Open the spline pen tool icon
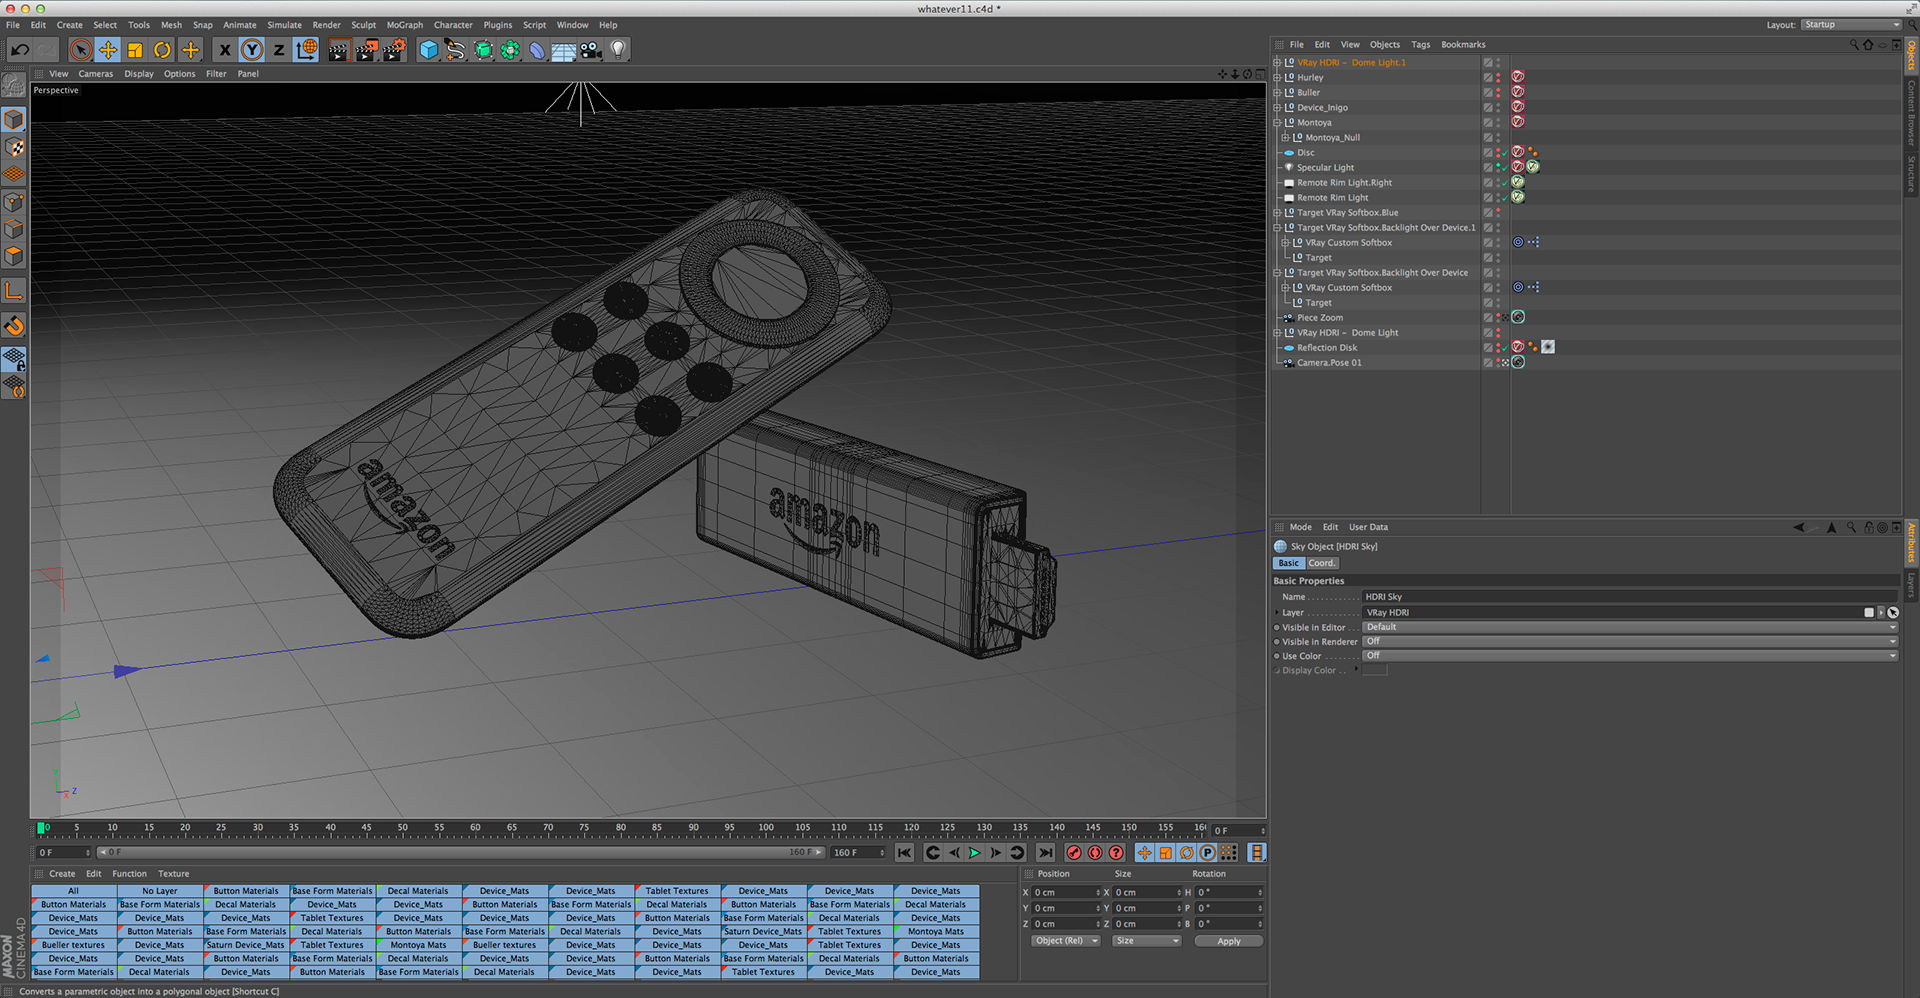1920x998 pixels. [456, 49]
